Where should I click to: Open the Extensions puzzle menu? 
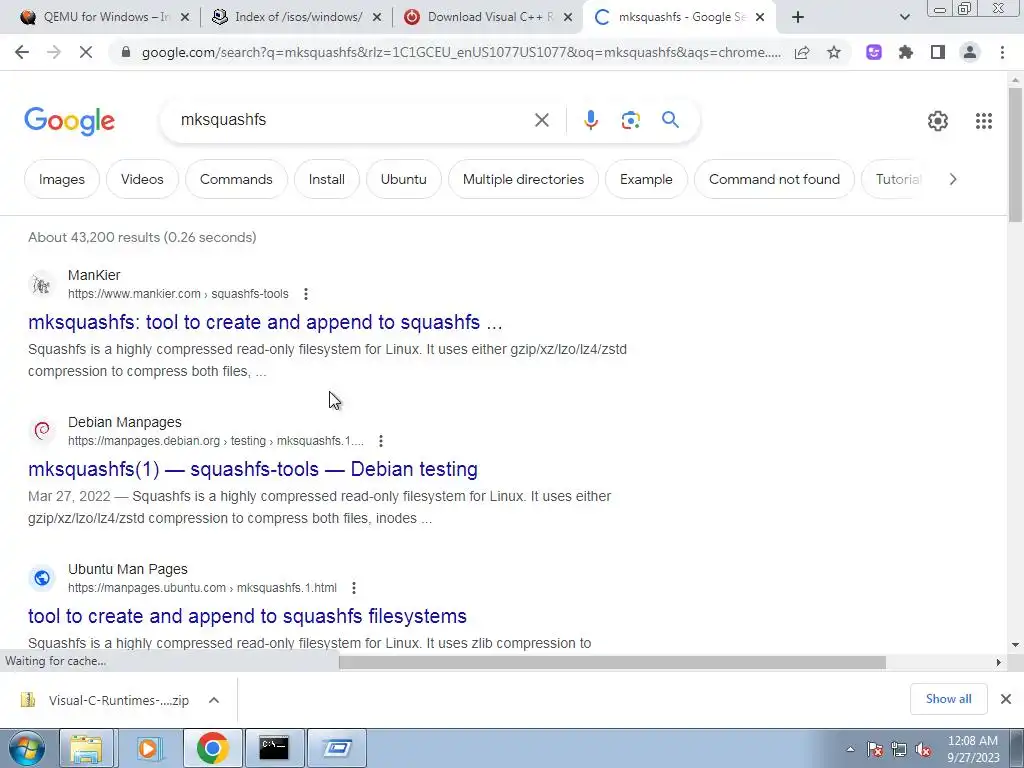coord(906,52)
